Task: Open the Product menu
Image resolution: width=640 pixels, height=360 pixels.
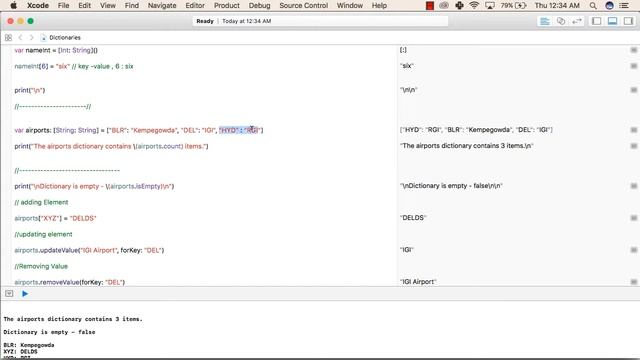Action: (227, 5)
